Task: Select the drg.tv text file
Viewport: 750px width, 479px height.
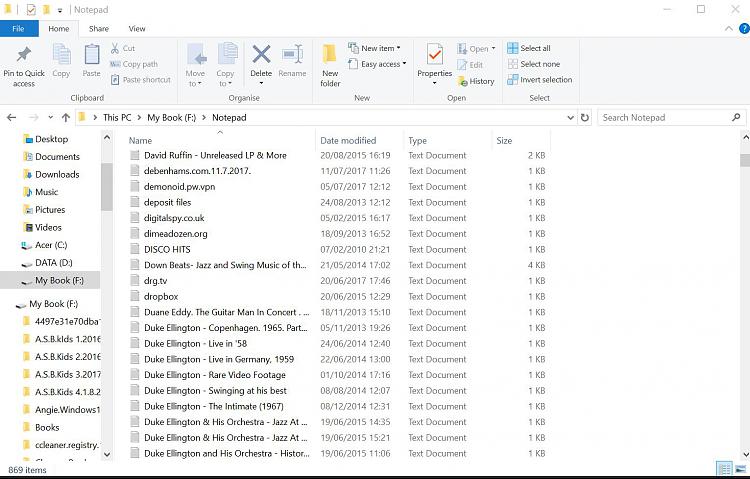Action: 155,281
